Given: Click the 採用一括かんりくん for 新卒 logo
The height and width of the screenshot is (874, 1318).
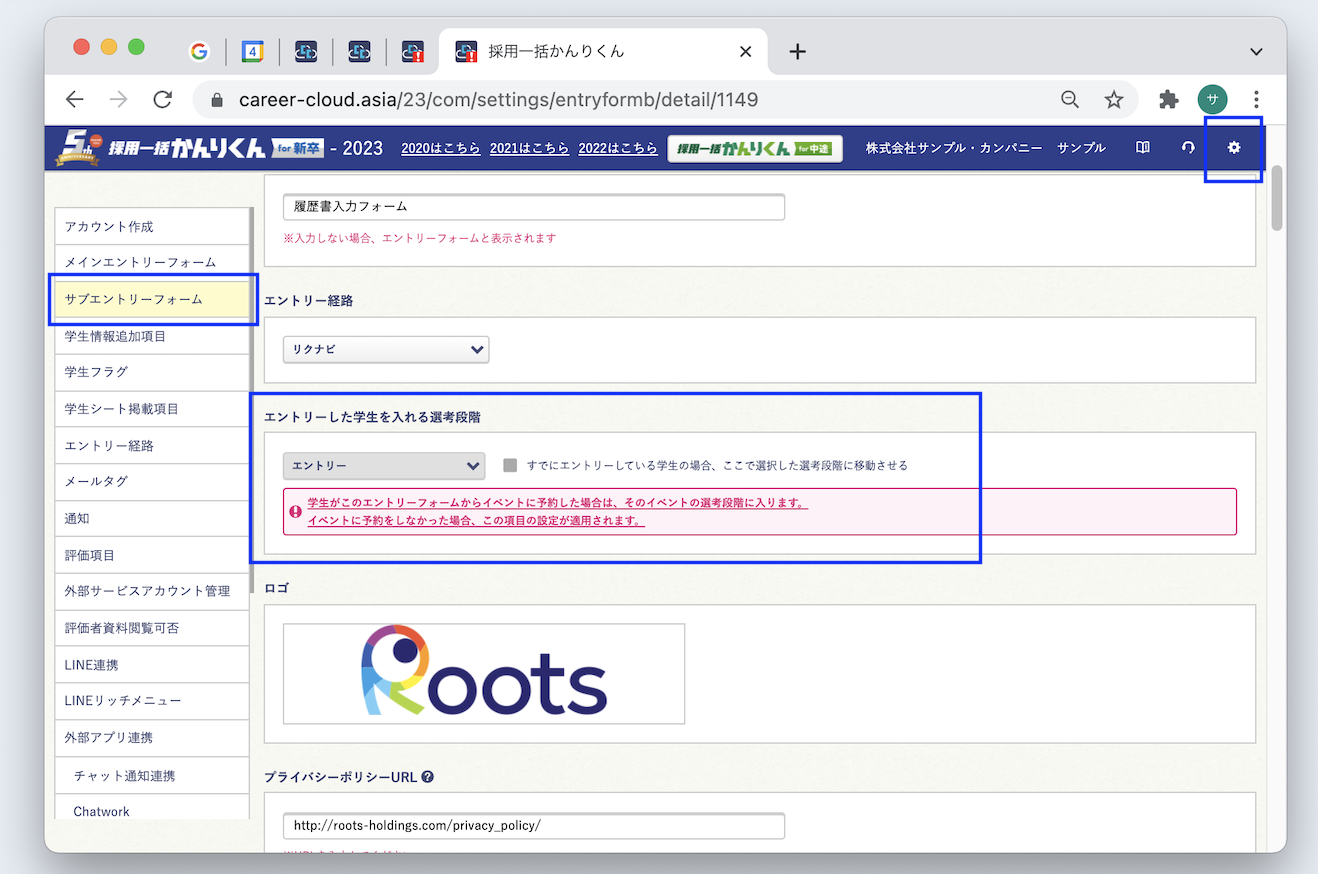Looking at the screenshot, I should [190, 148].
